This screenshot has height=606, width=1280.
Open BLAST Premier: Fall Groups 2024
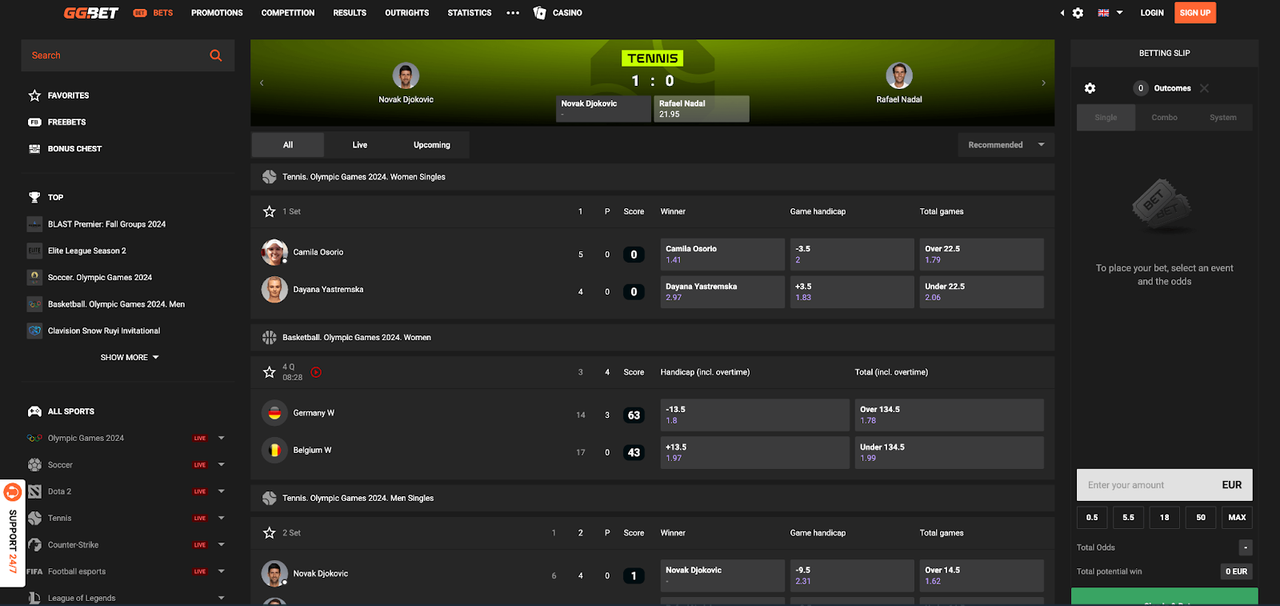[x=107, y=224]
